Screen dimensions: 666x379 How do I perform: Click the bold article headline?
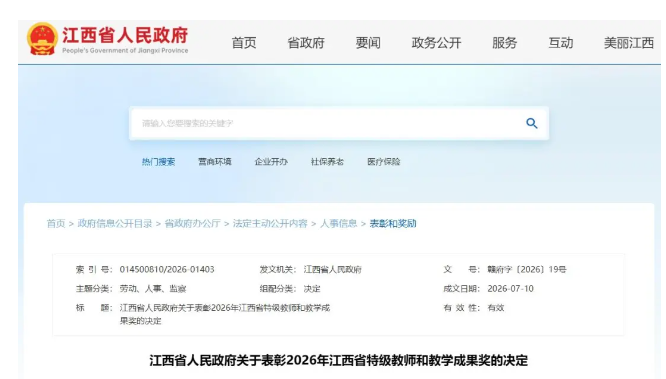(x=339, y=361)
